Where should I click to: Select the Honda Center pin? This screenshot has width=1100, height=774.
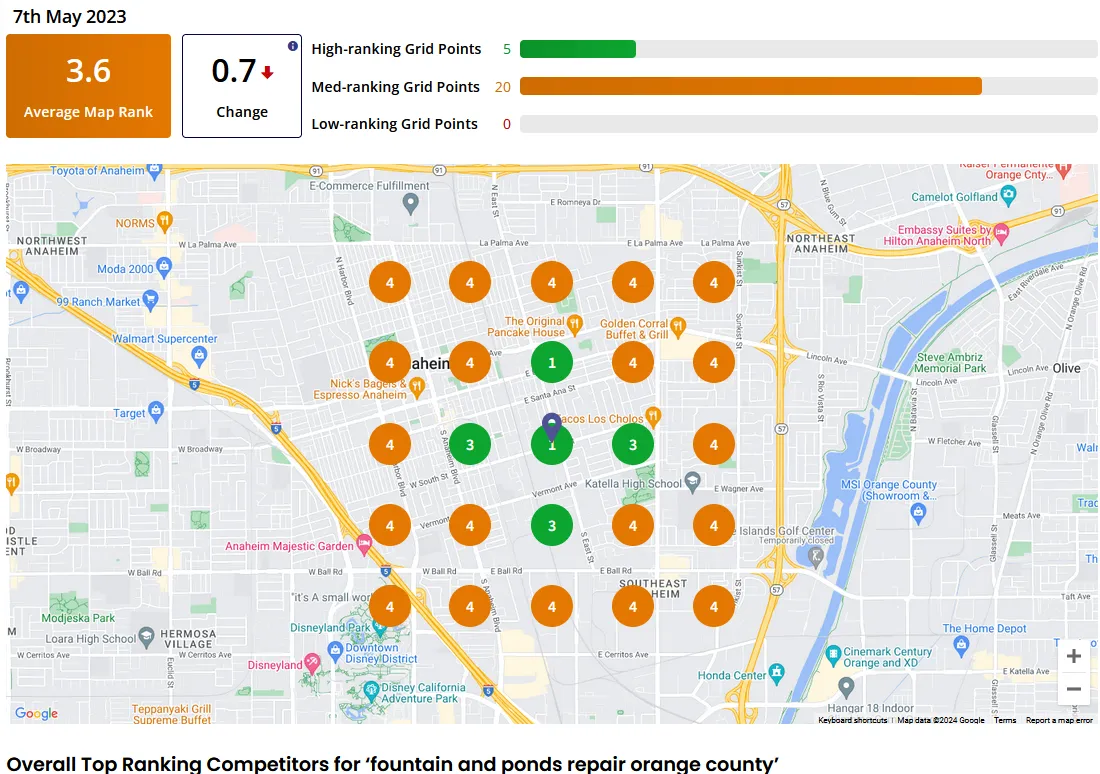point(777,673)
